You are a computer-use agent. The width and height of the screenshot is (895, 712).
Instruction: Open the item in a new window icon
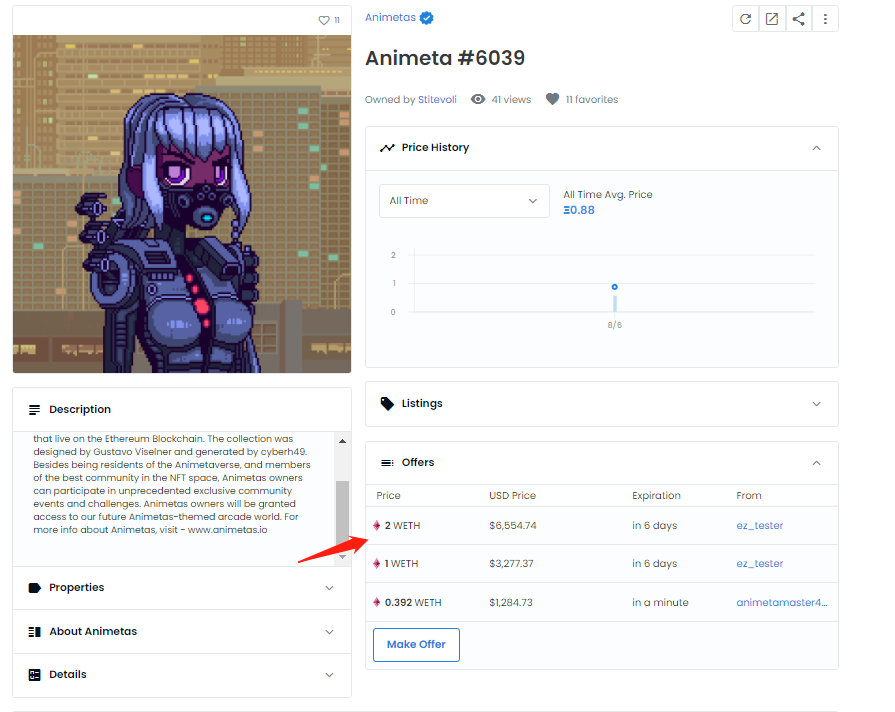tap(772, 19)
